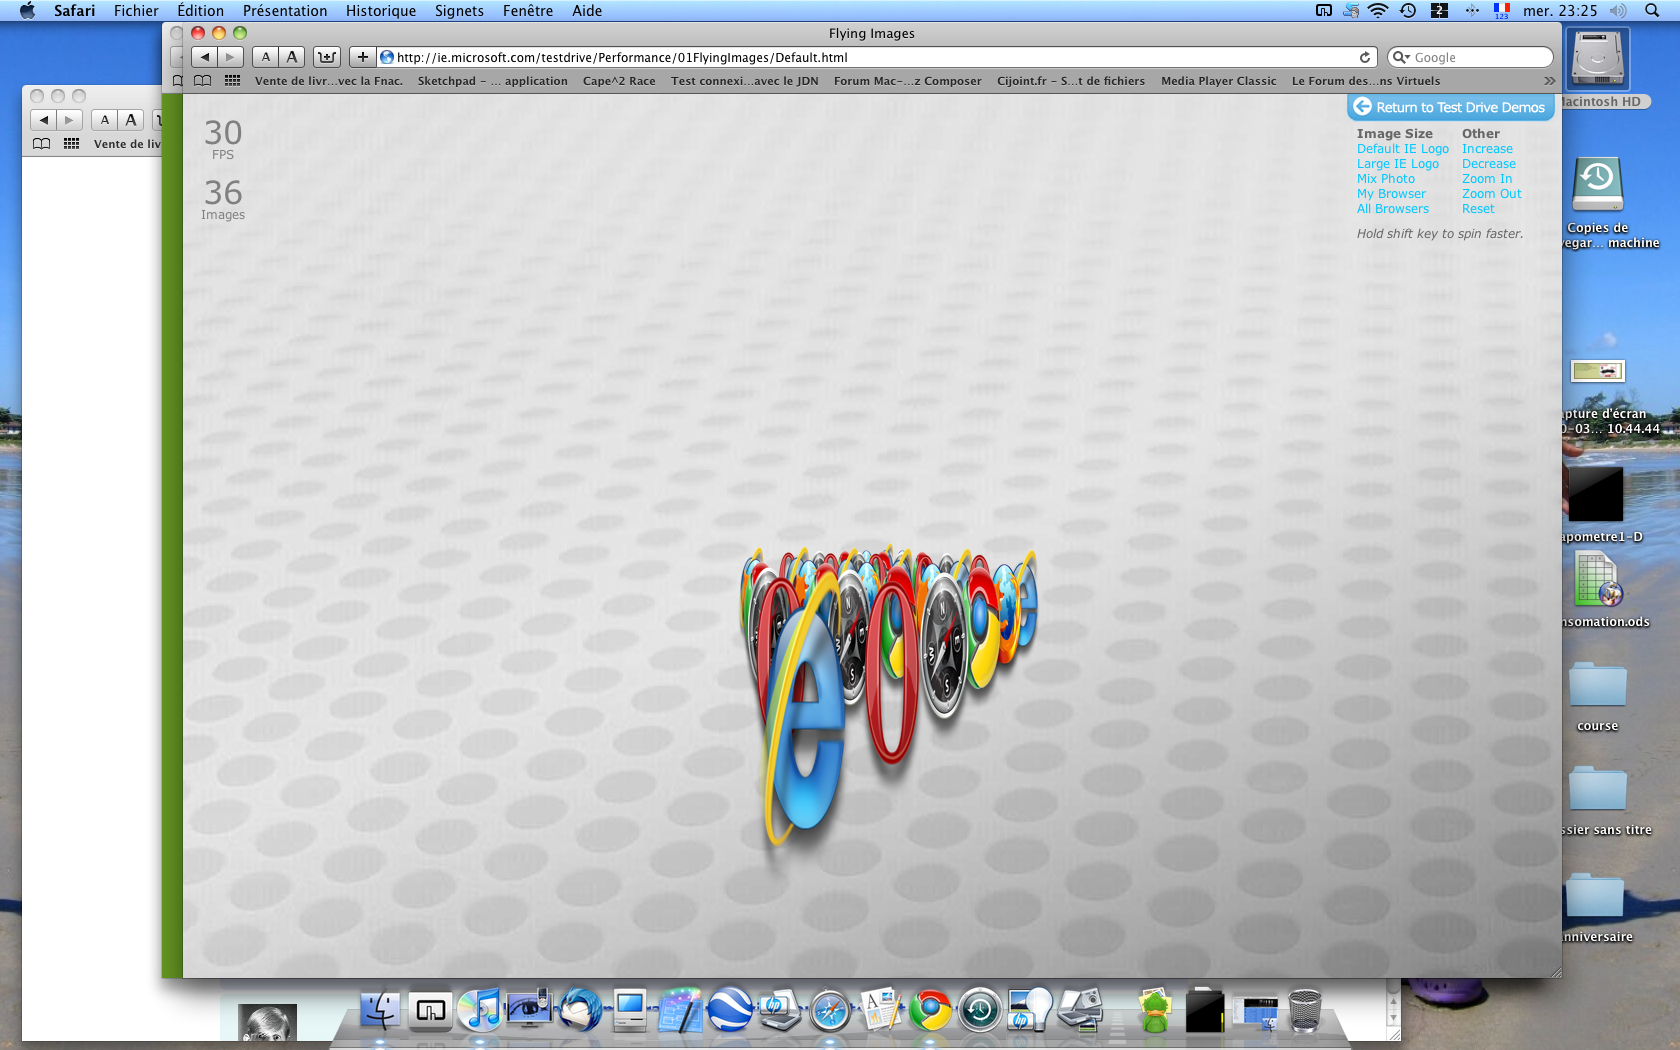Image resolution: width=1680 pixels, height=1050 pixels.
Task: Launch Google Chrome from the Dock
Action: [x=930, y=1011]
